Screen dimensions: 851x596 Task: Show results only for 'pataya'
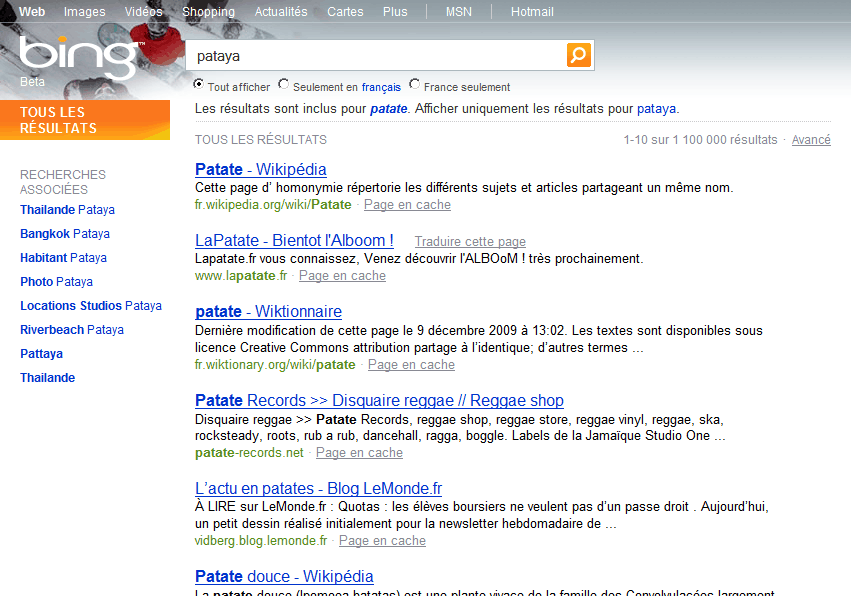pyautogui.click(x=656, y=109)
